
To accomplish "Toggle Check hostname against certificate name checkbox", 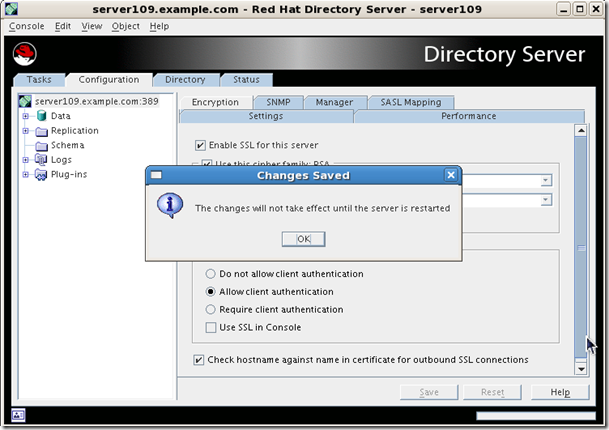I will [198, 360].
